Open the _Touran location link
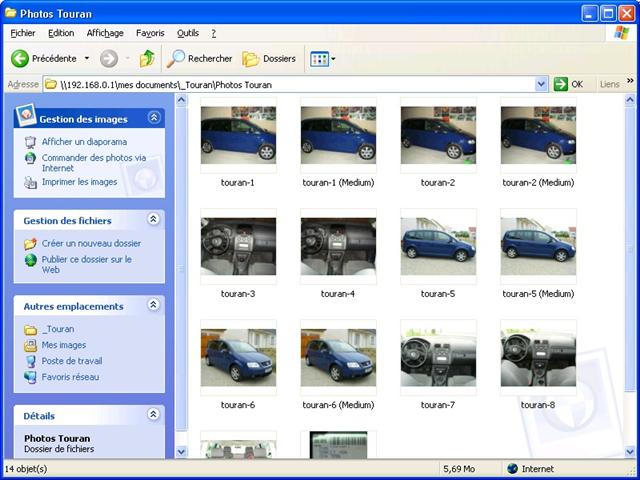Viewport: 640px width, 480px height. pyautogui.click(x=58, y=329)
